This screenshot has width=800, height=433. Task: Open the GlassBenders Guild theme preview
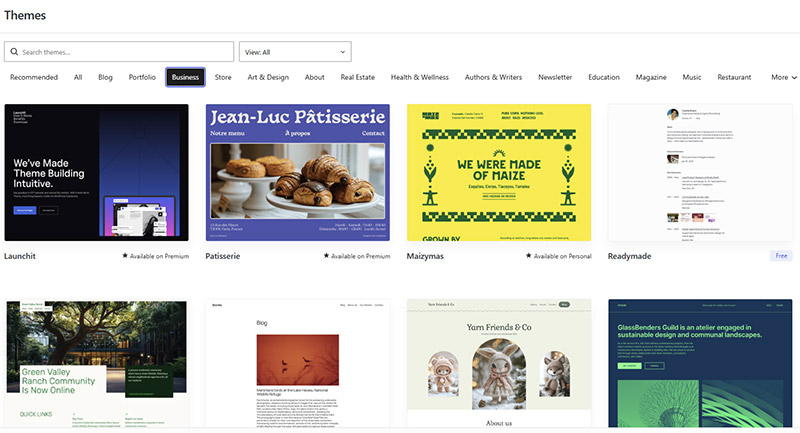tap(701, 363)
